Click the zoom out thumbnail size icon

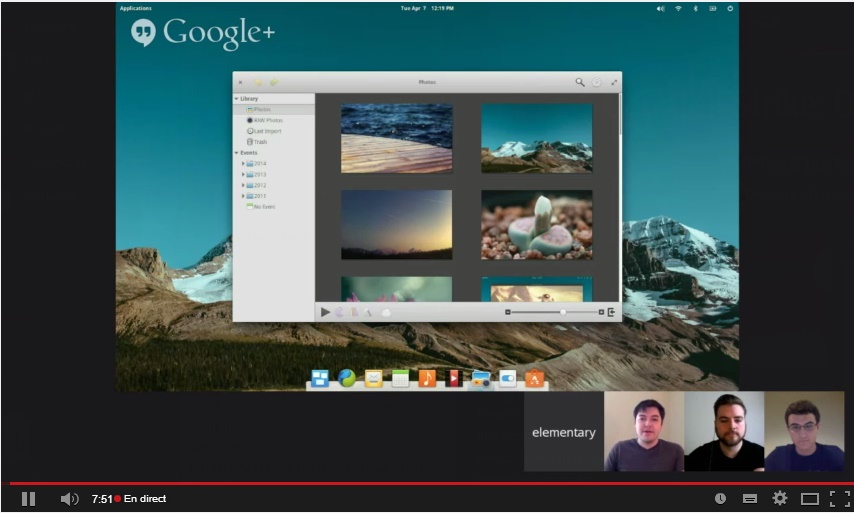508,312
